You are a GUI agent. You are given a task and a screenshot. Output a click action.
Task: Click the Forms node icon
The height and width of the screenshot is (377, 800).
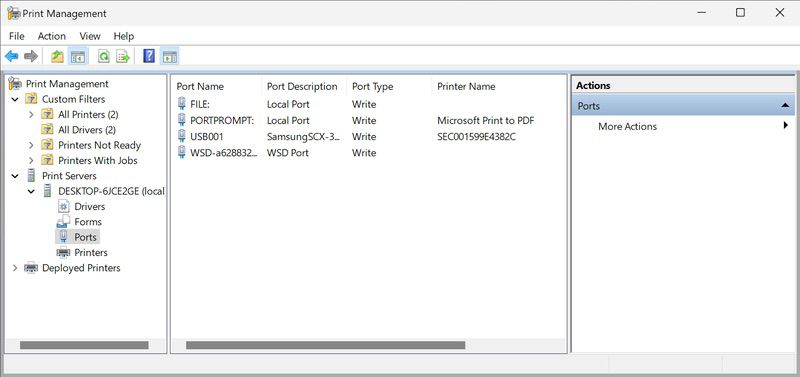[x=63, y=222]
